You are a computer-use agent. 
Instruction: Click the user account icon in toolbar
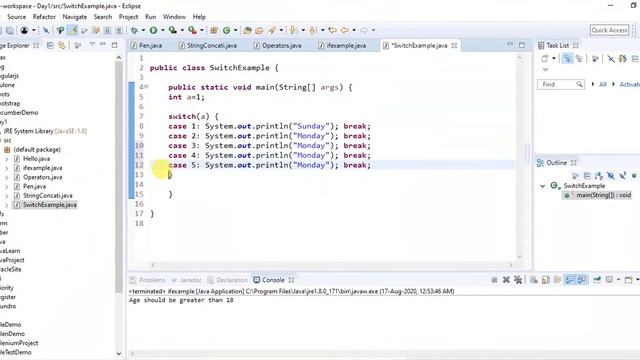click(24, 30)
